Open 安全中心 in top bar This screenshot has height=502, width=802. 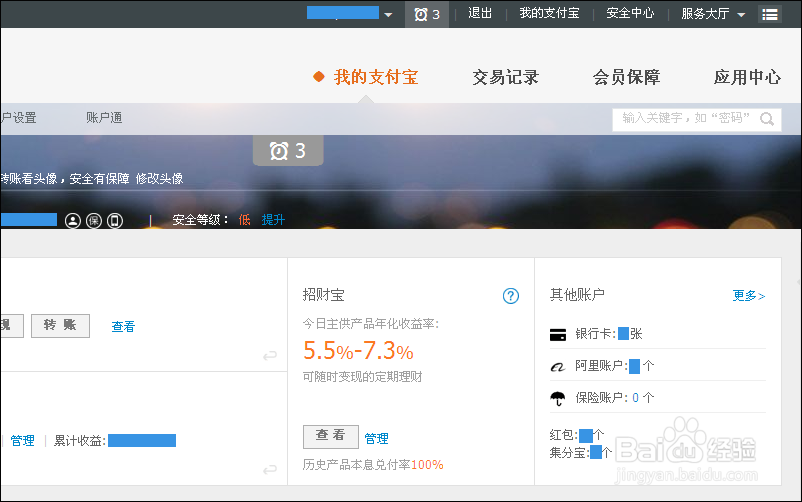coord(630,13)
